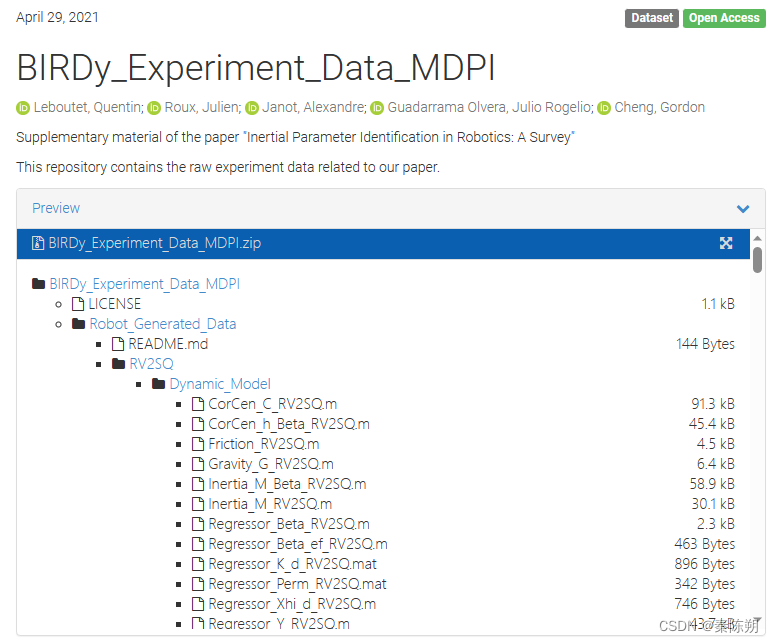Click zip archive icon beside BIRDy_Experiment_Data_MDPI.zip
773x643 pixels.
(x=37, y=243)
